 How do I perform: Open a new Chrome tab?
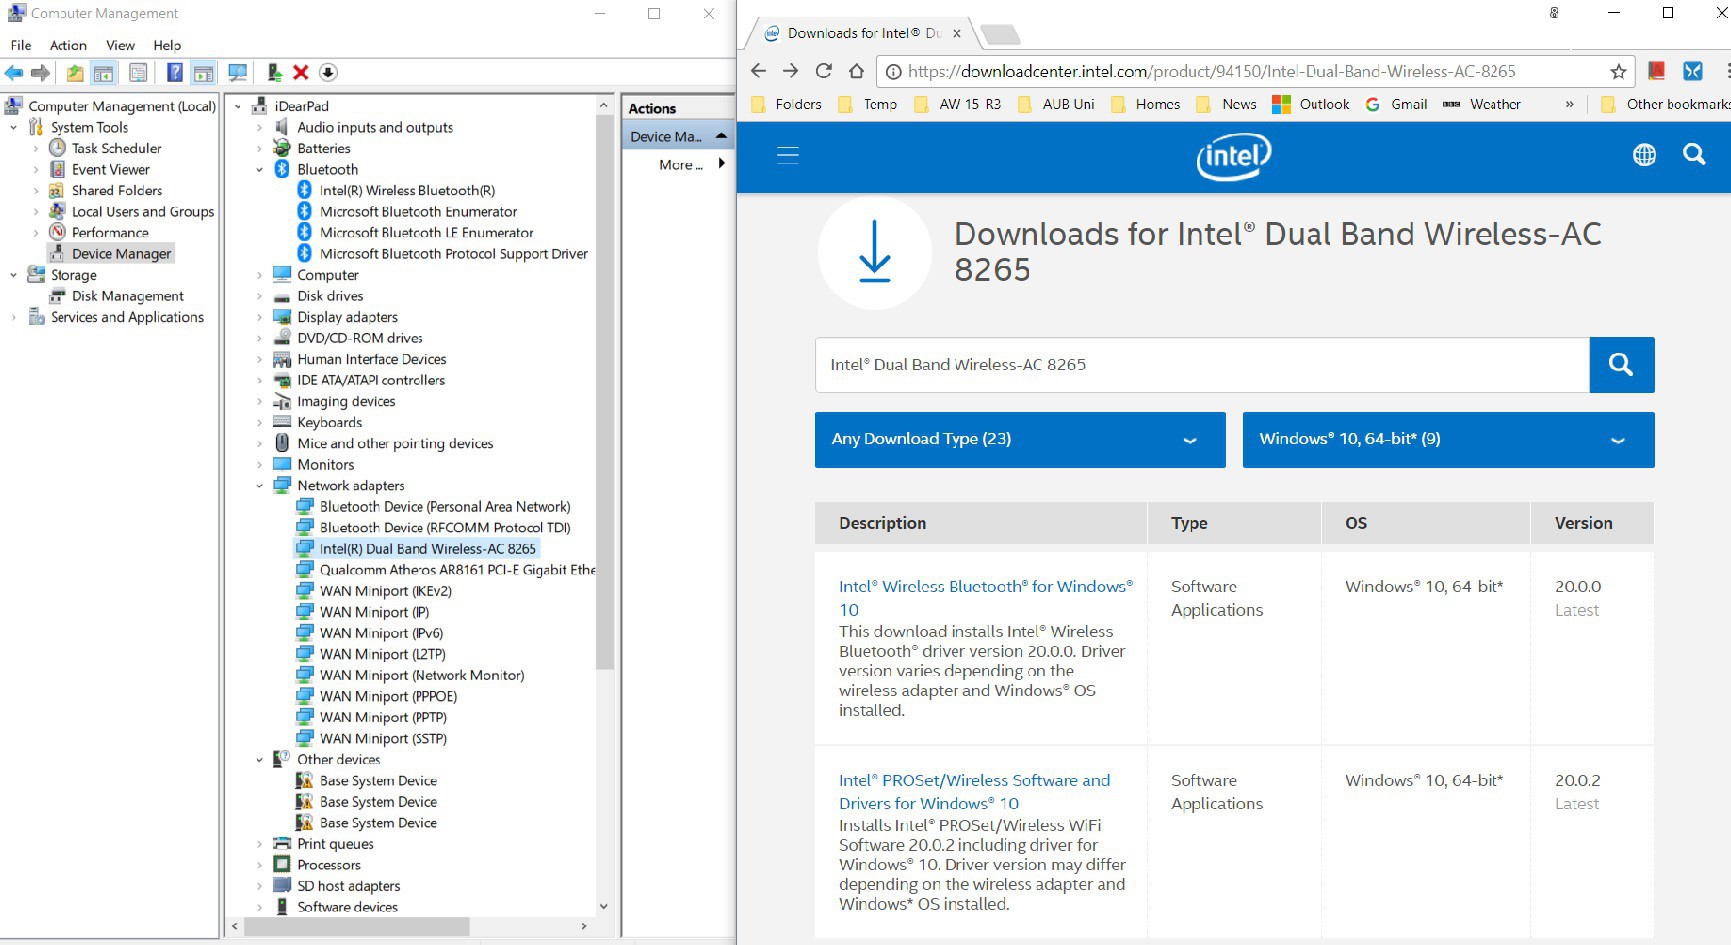coord(1000,35)
